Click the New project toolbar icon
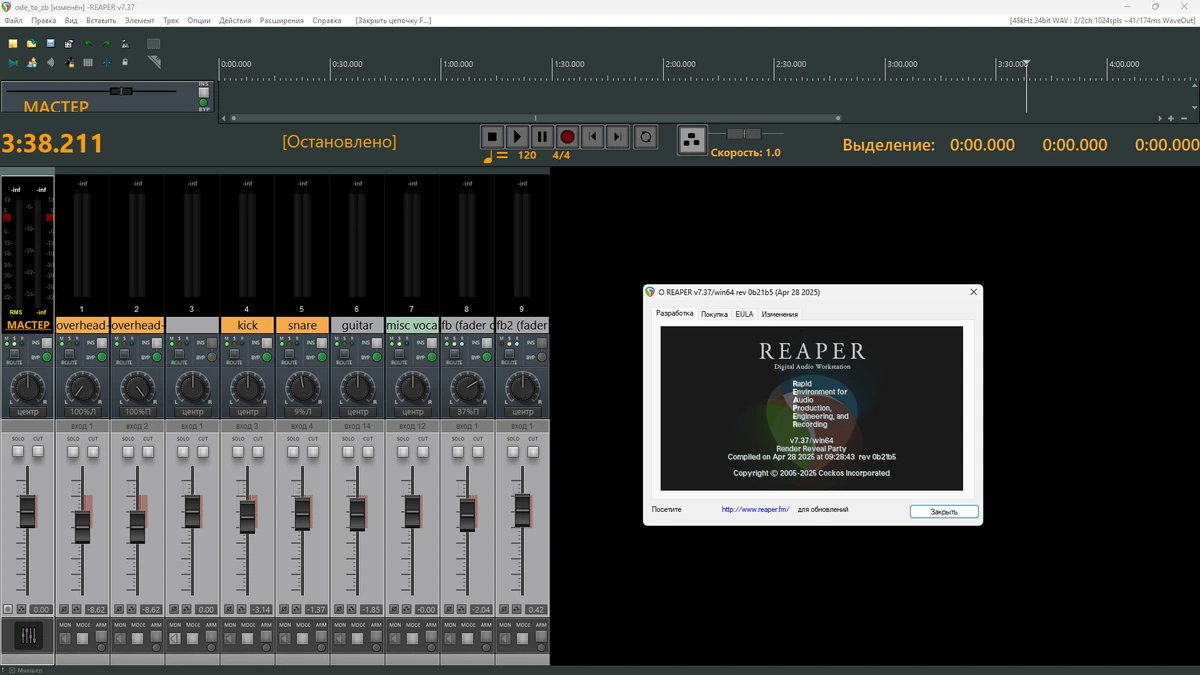 pyautogui.click(x=13, y=44)
